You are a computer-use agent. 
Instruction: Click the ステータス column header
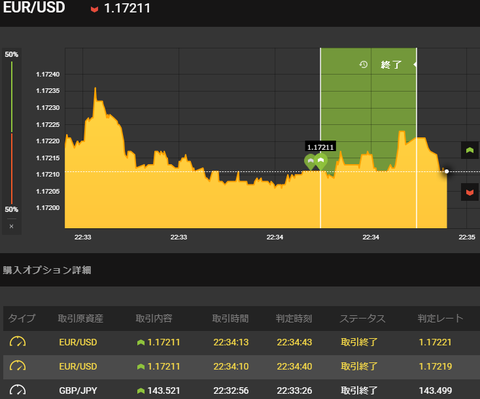(363, 318)
